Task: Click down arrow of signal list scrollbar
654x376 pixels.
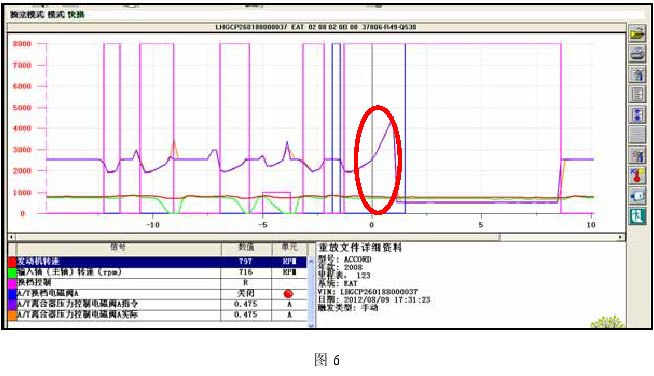Action: [311, 325]
